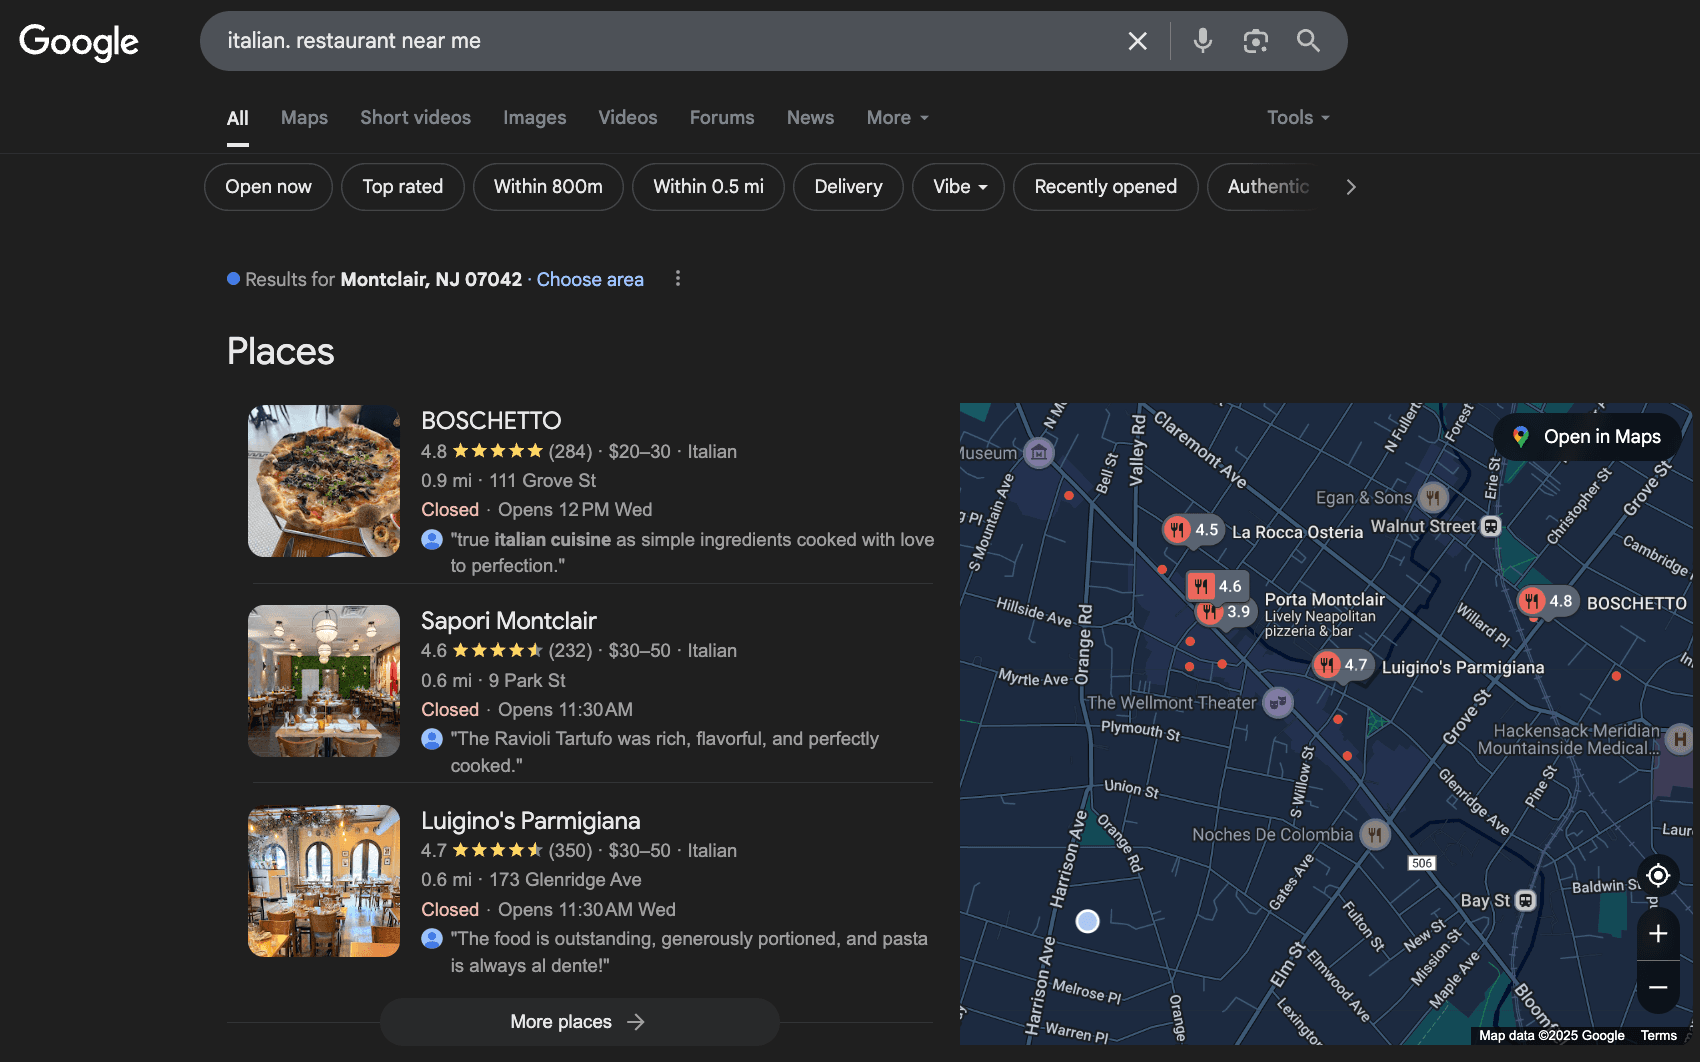Image resolution: width=1700 pixels, height=1062 pixels.
Task: Clear the search box text
Action: tap(1137, 41)
